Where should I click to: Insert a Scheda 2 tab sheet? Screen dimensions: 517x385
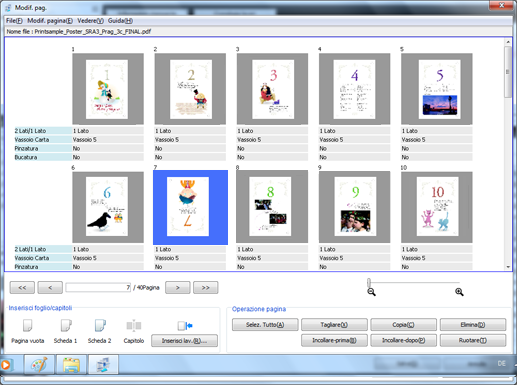pyautogui.click(x=100, y=326)
